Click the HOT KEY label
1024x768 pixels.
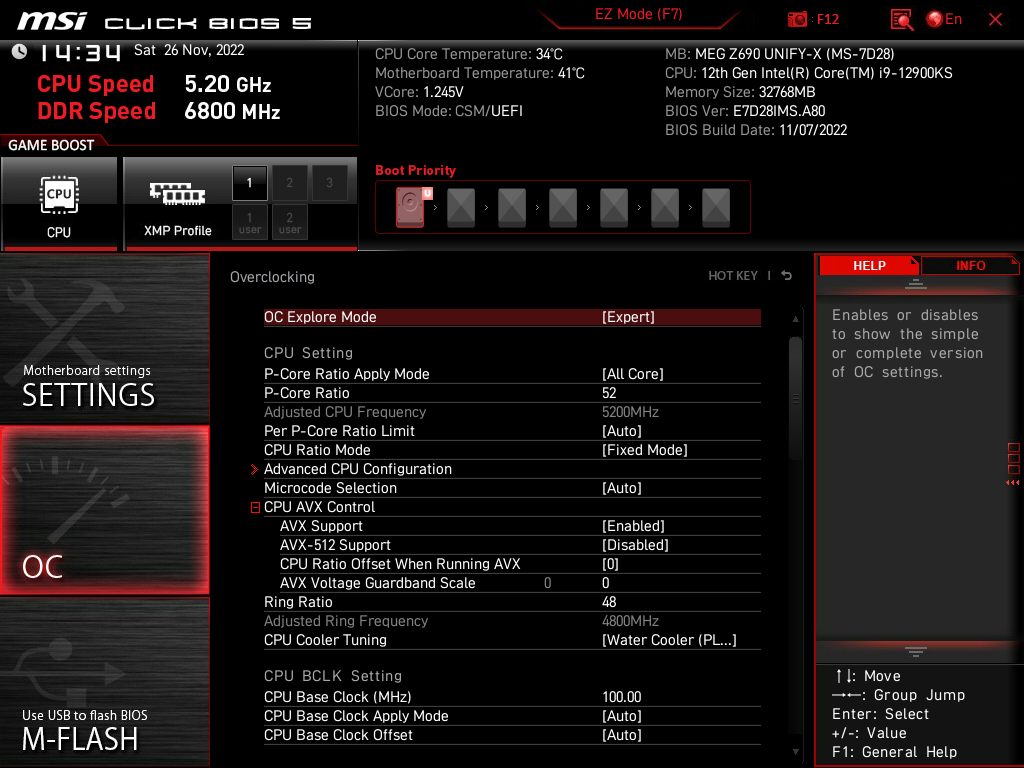(x=733, y=276)
